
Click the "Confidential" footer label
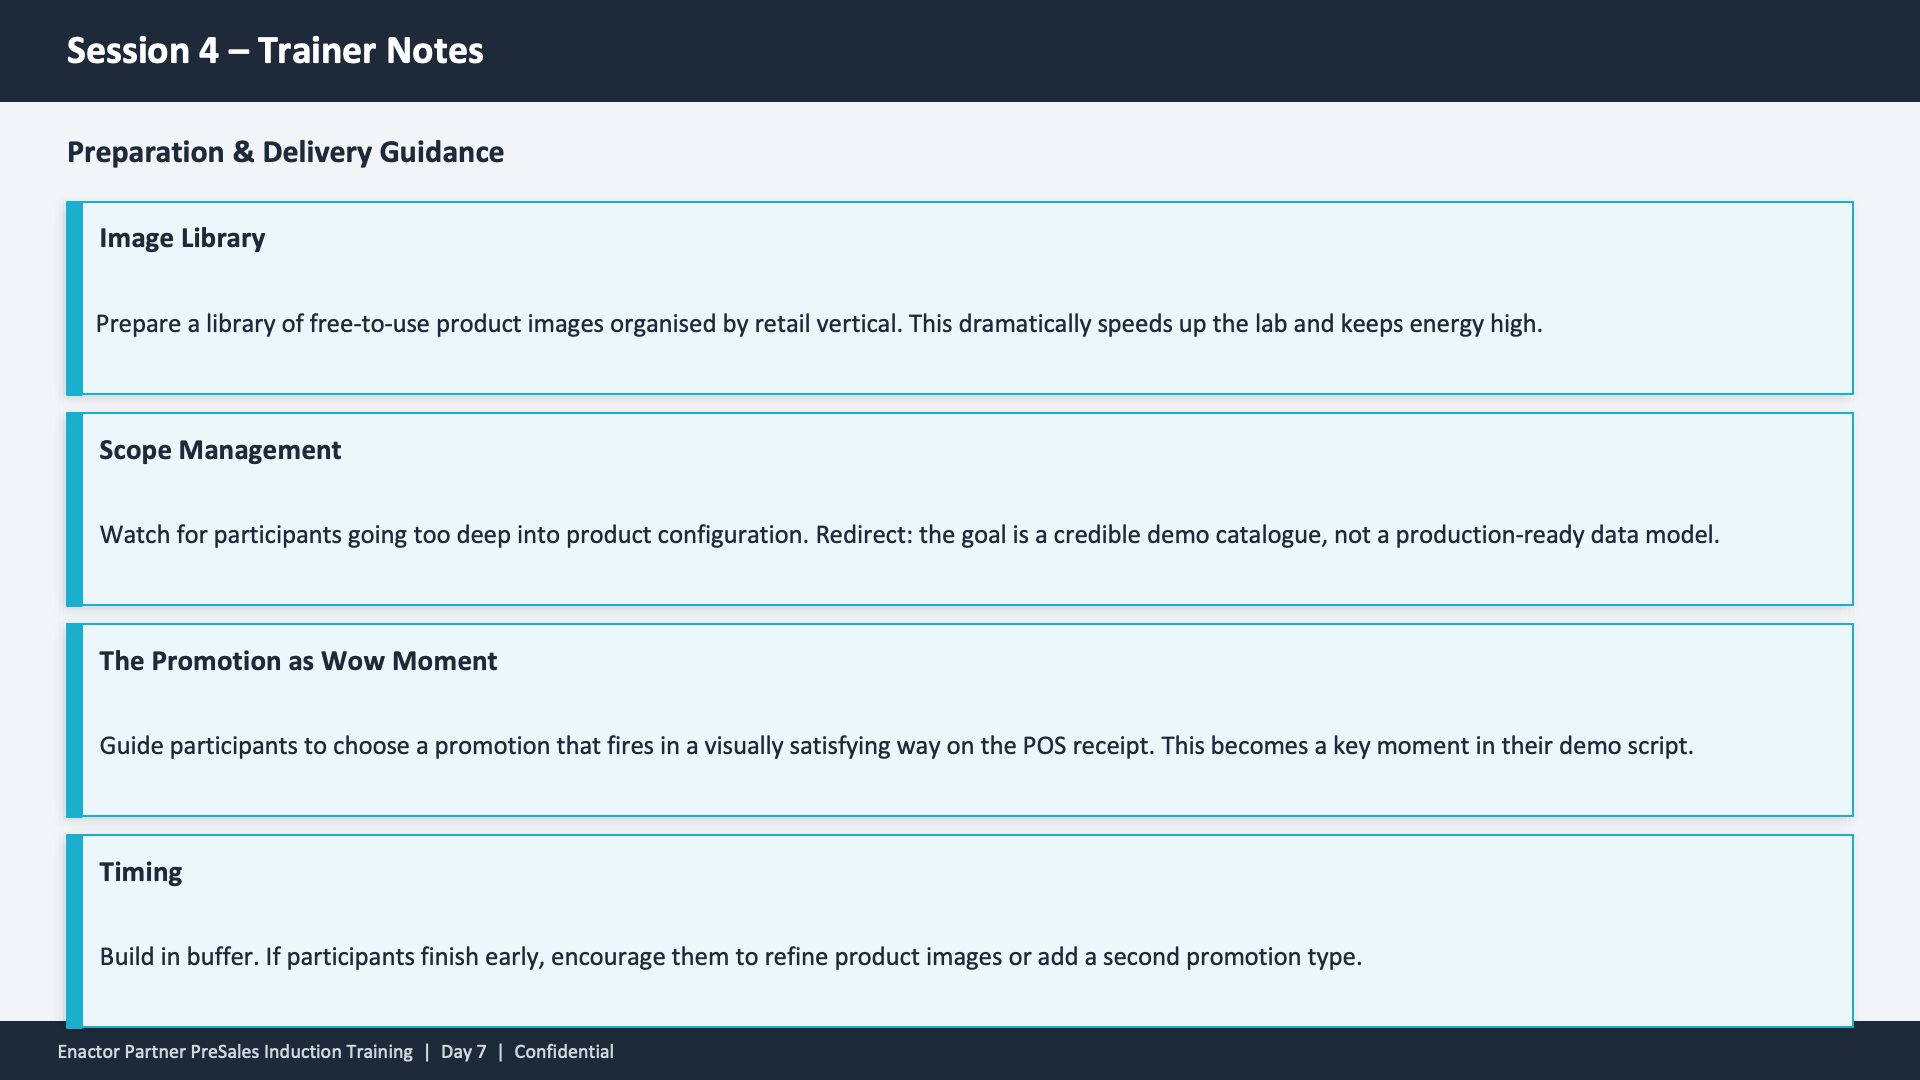point(564,1052)
